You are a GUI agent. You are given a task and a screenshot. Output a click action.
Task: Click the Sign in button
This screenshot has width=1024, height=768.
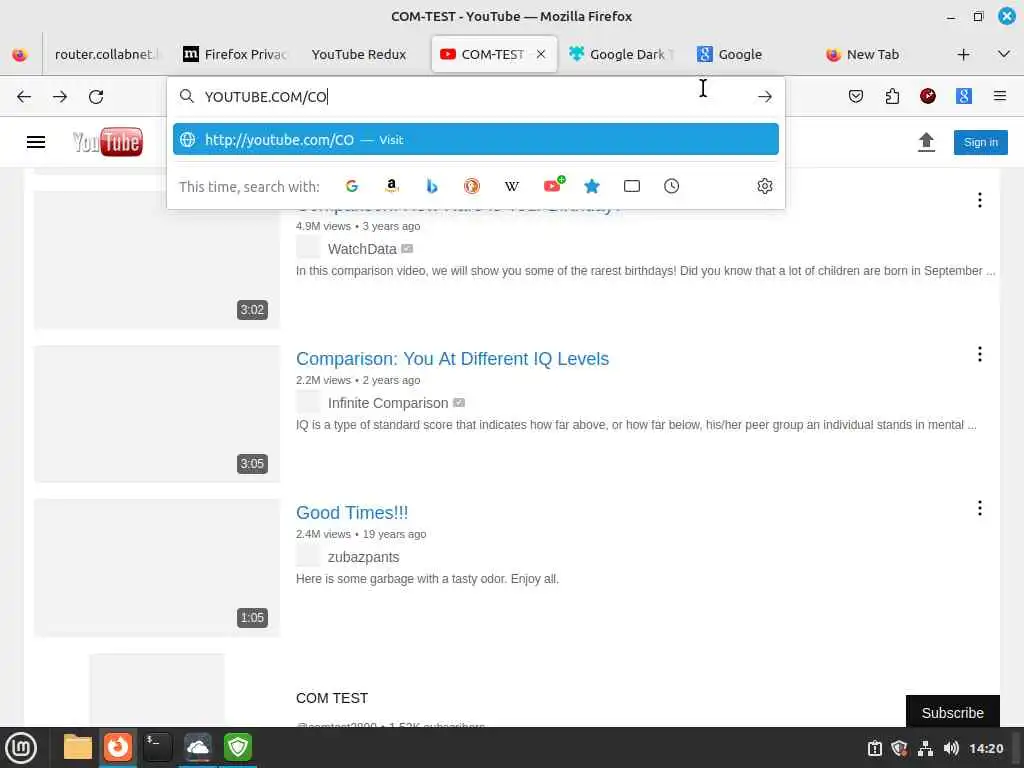tap(980, 142)
